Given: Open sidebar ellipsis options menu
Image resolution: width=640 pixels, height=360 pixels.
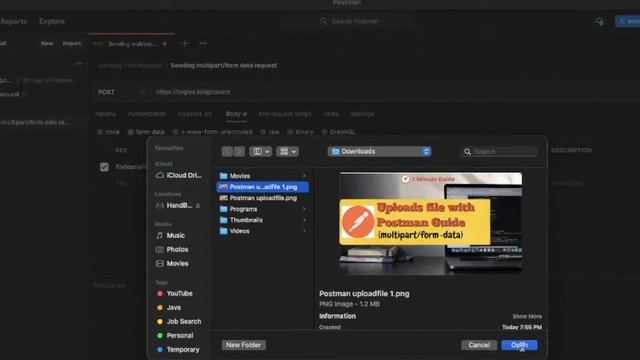Looking at the screenshot, I should [x=79, y=63].
